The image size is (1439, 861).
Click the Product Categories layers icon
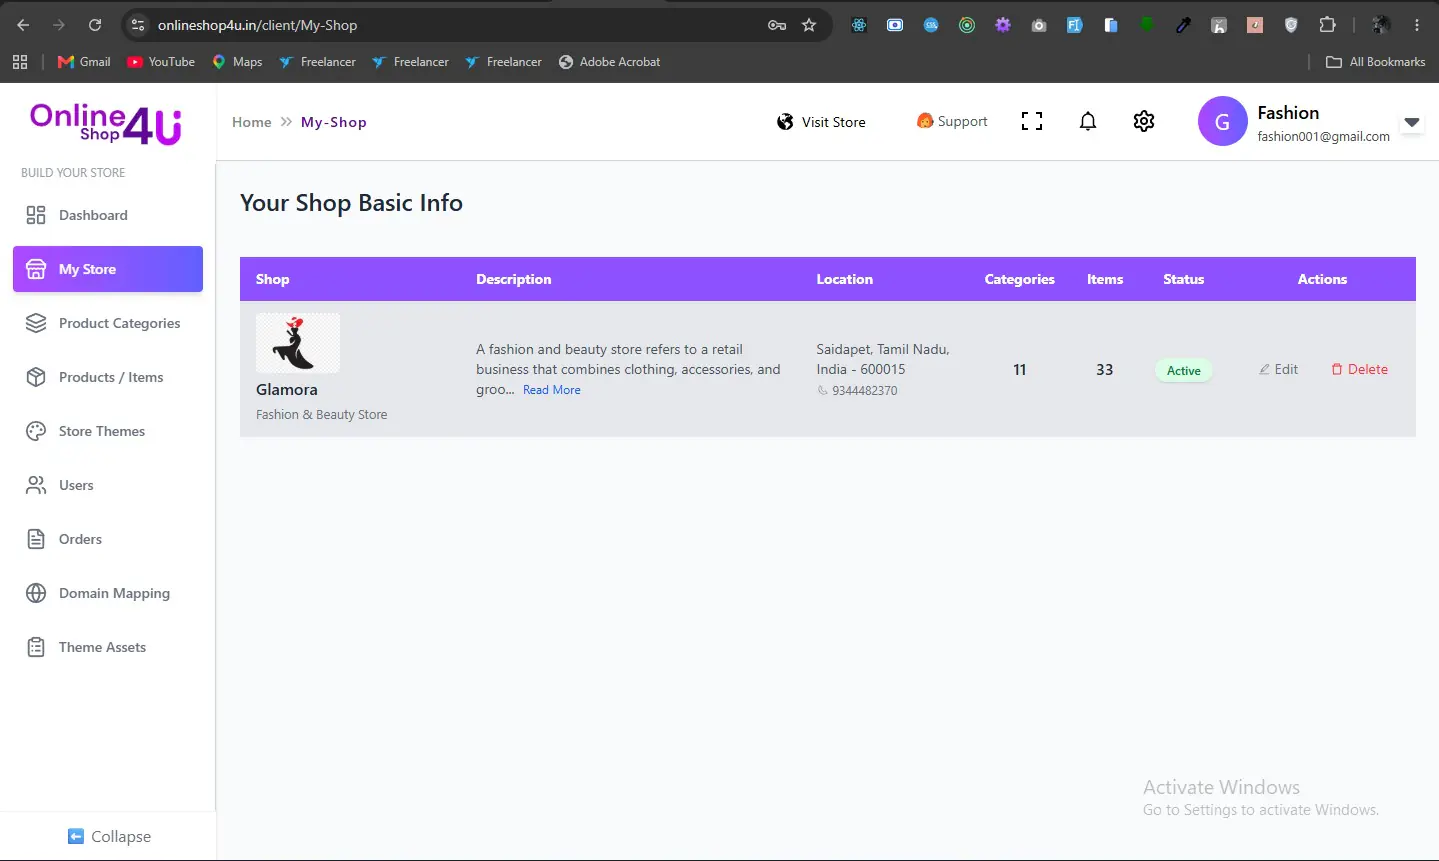(36, 323)
